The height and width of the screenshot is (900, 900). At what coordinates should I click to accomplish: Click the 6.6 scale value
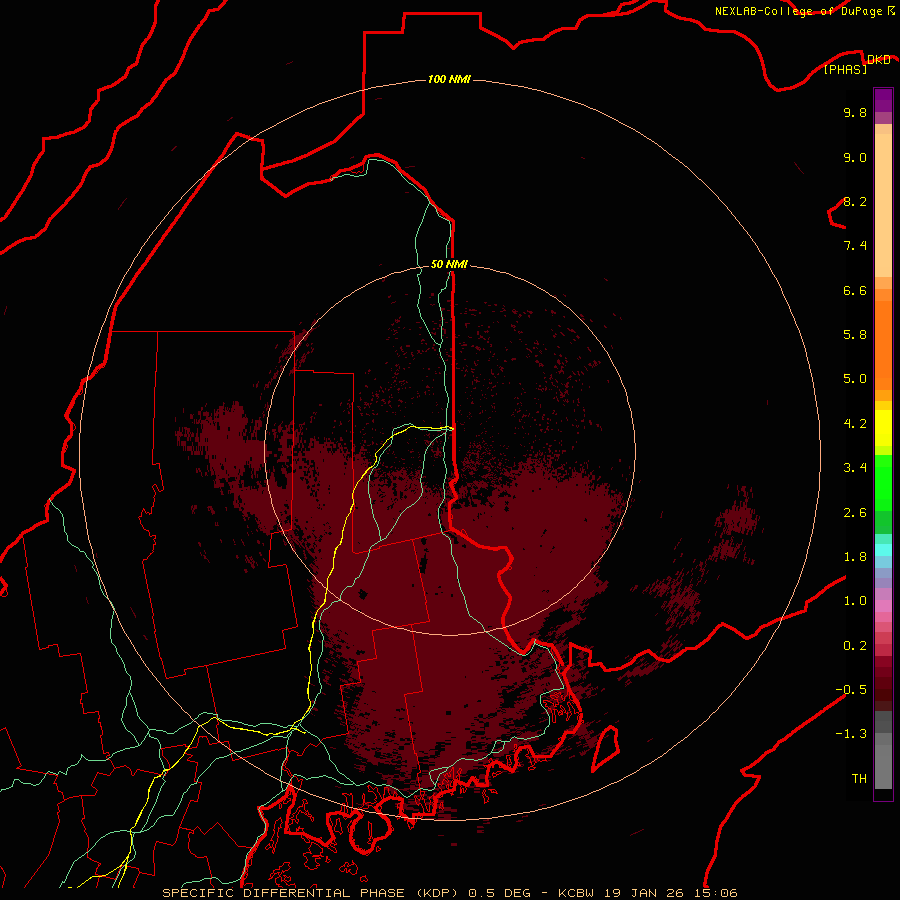click(x=855, y=290)
